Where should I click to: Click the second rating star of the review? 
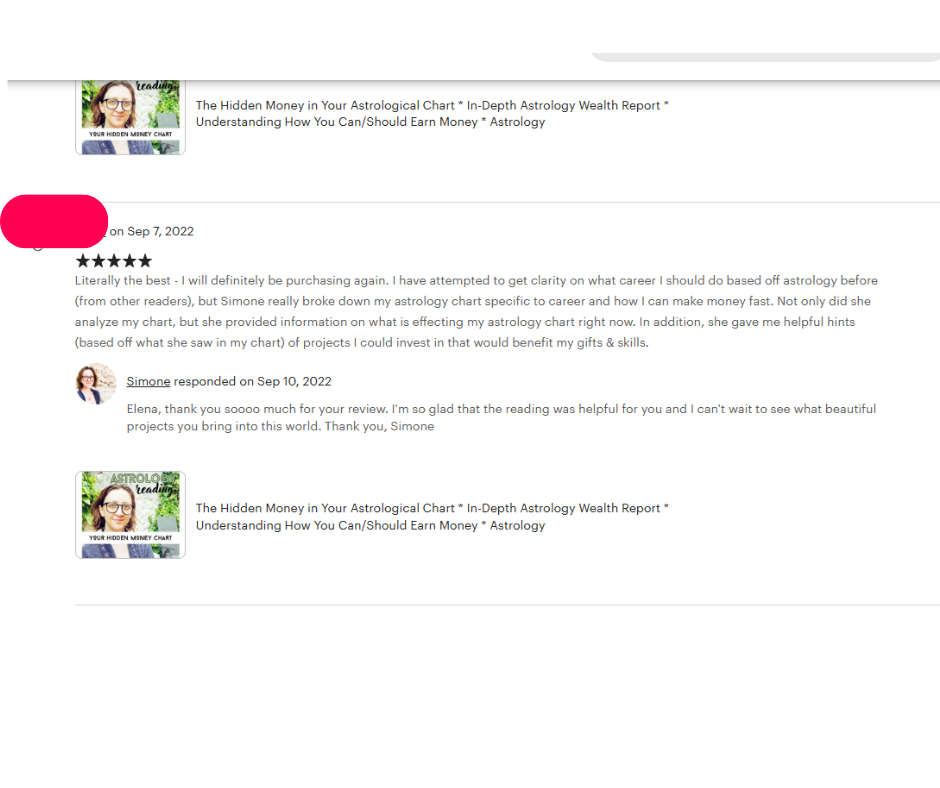[x=98, y=261]
